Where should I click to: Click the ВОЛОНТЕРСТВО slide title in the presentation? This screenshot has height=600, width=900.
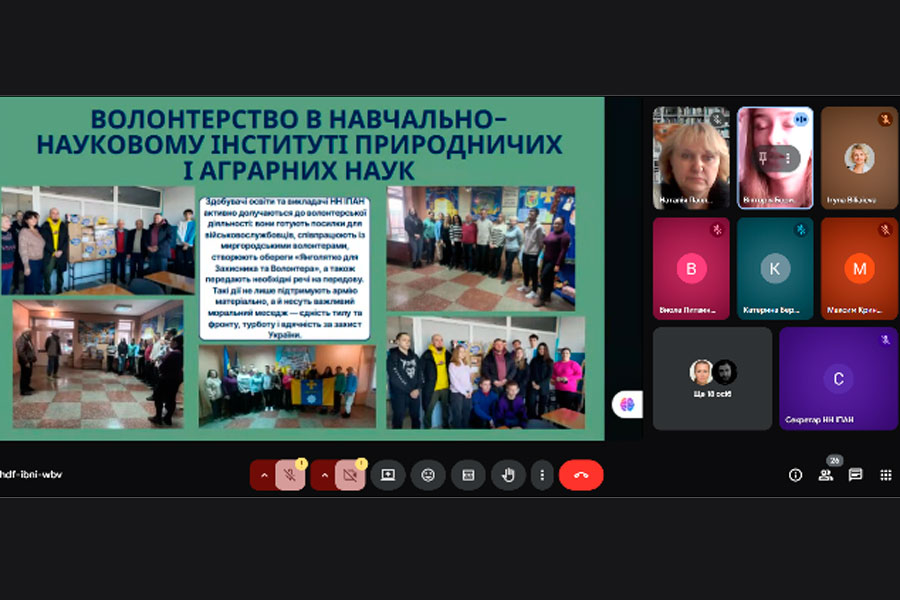click(298, 145)
